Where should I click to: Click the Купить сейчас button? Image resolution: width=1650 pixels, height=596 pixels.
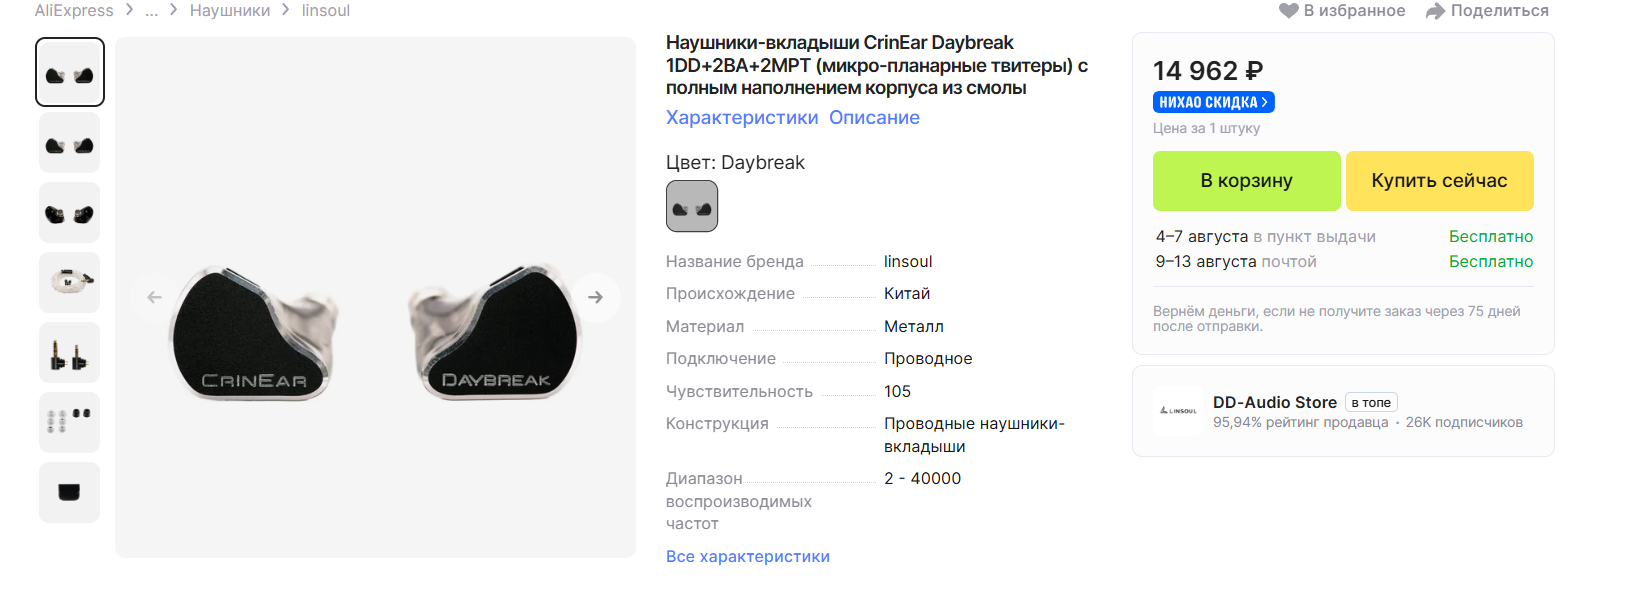pos(1440,181)
